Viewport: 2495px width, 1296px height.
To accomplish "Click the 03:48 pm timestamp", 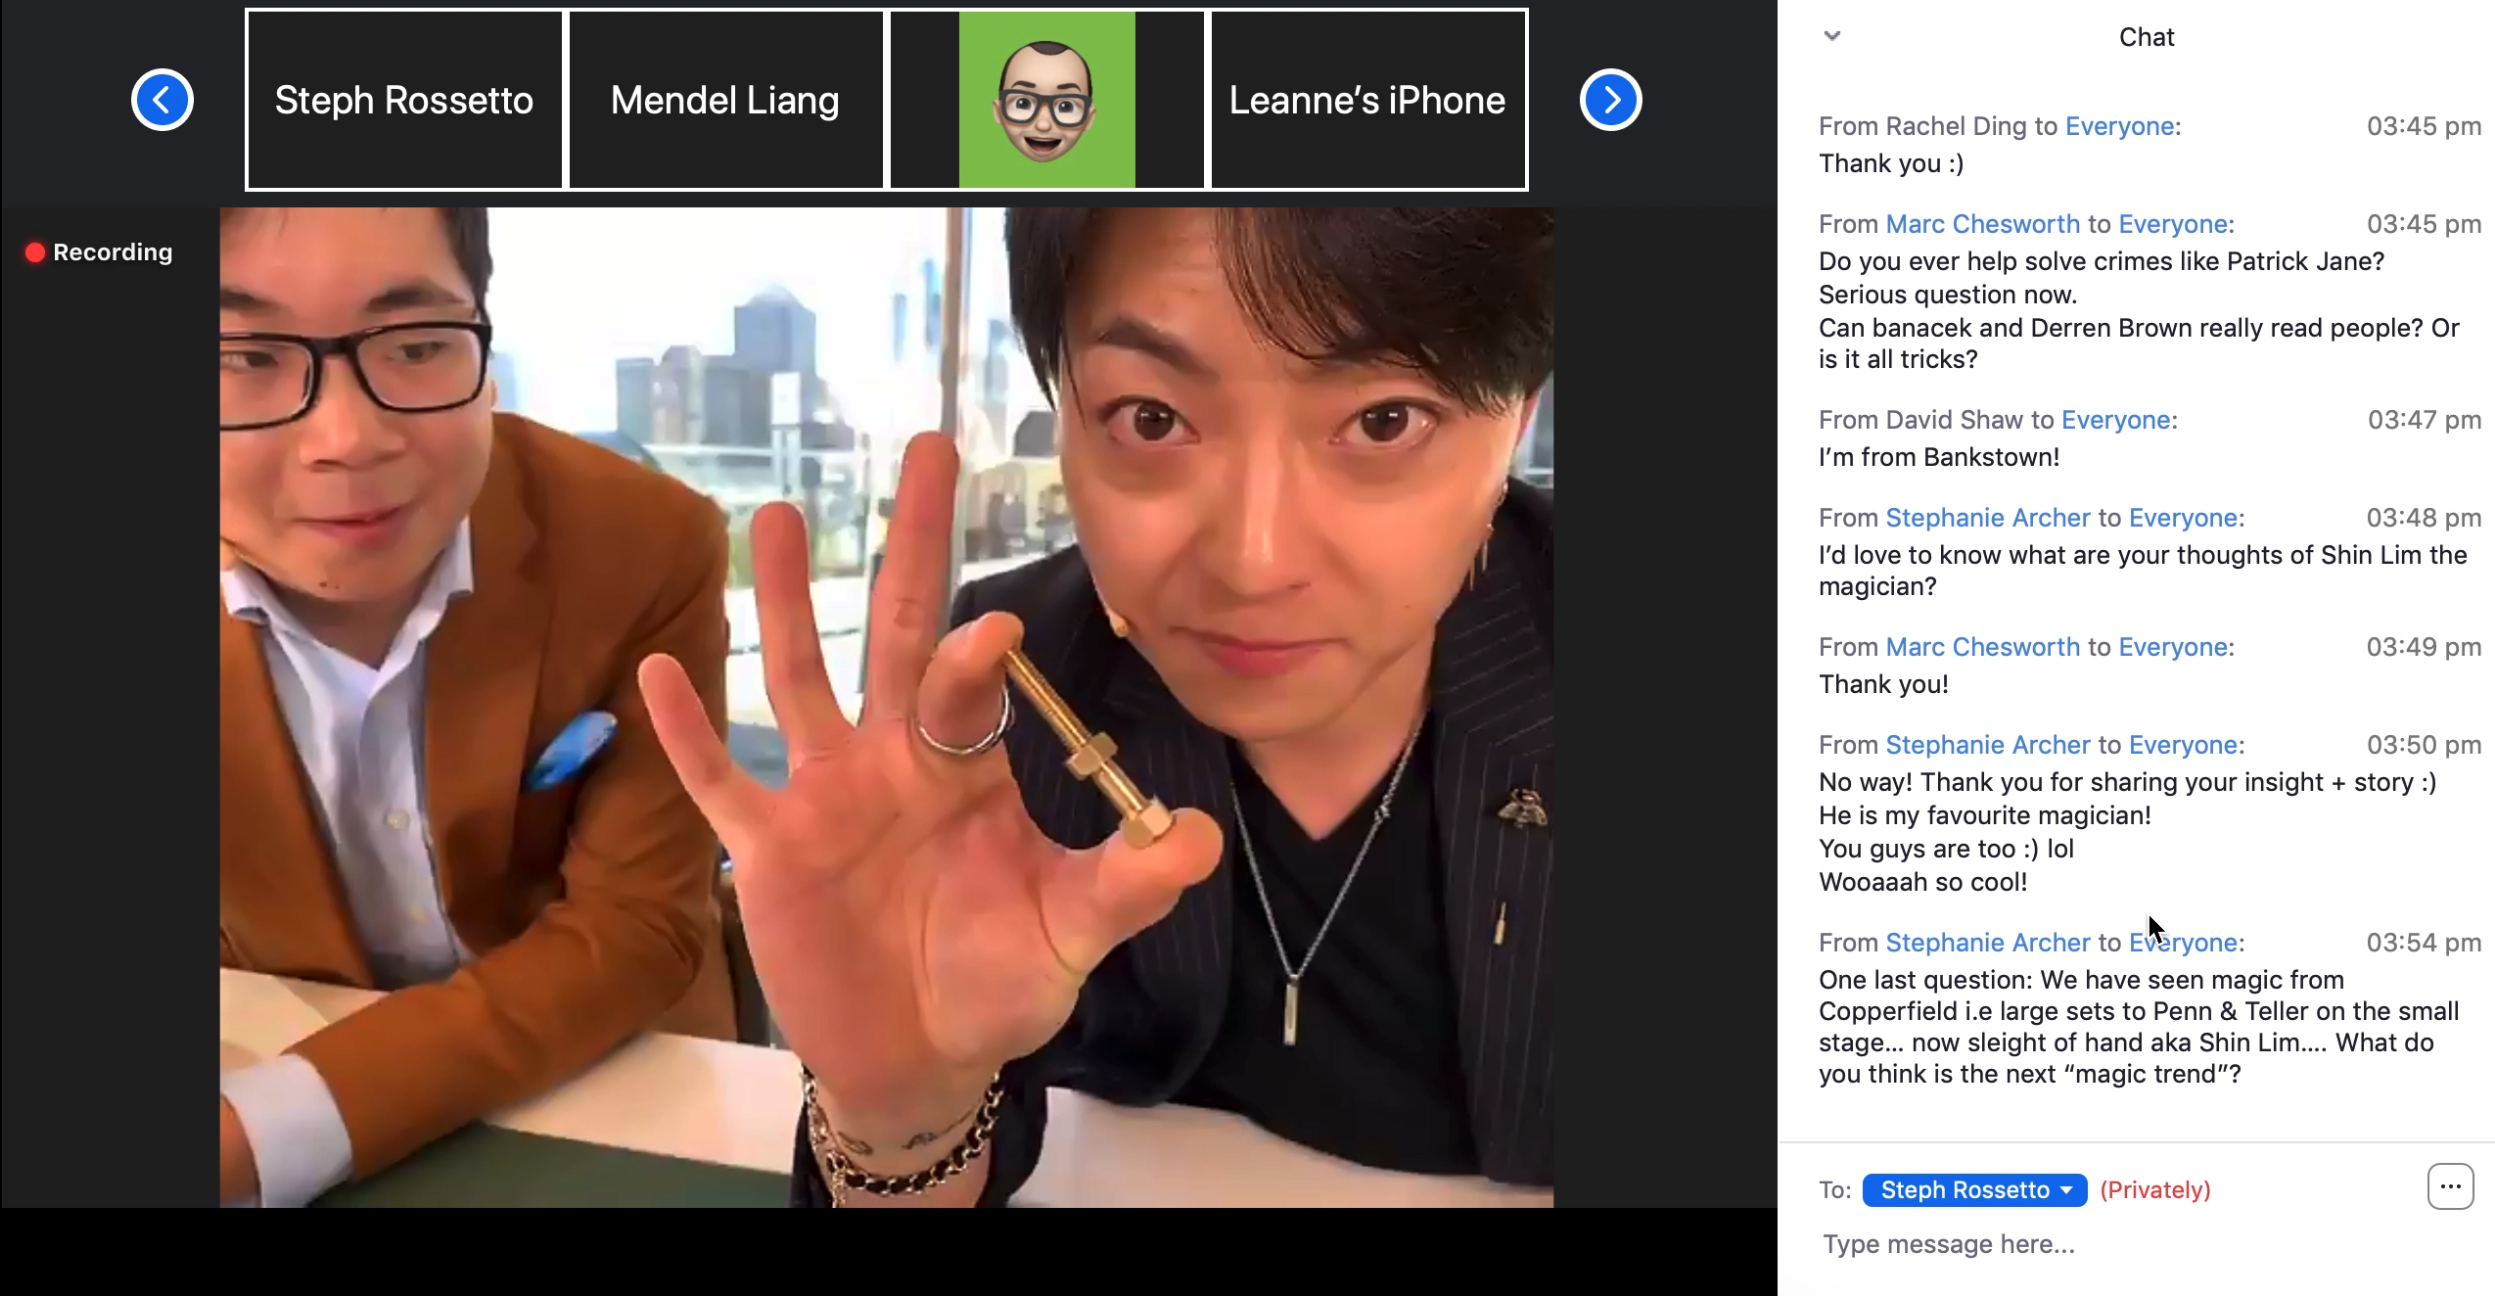I will tap(2424, 518).
